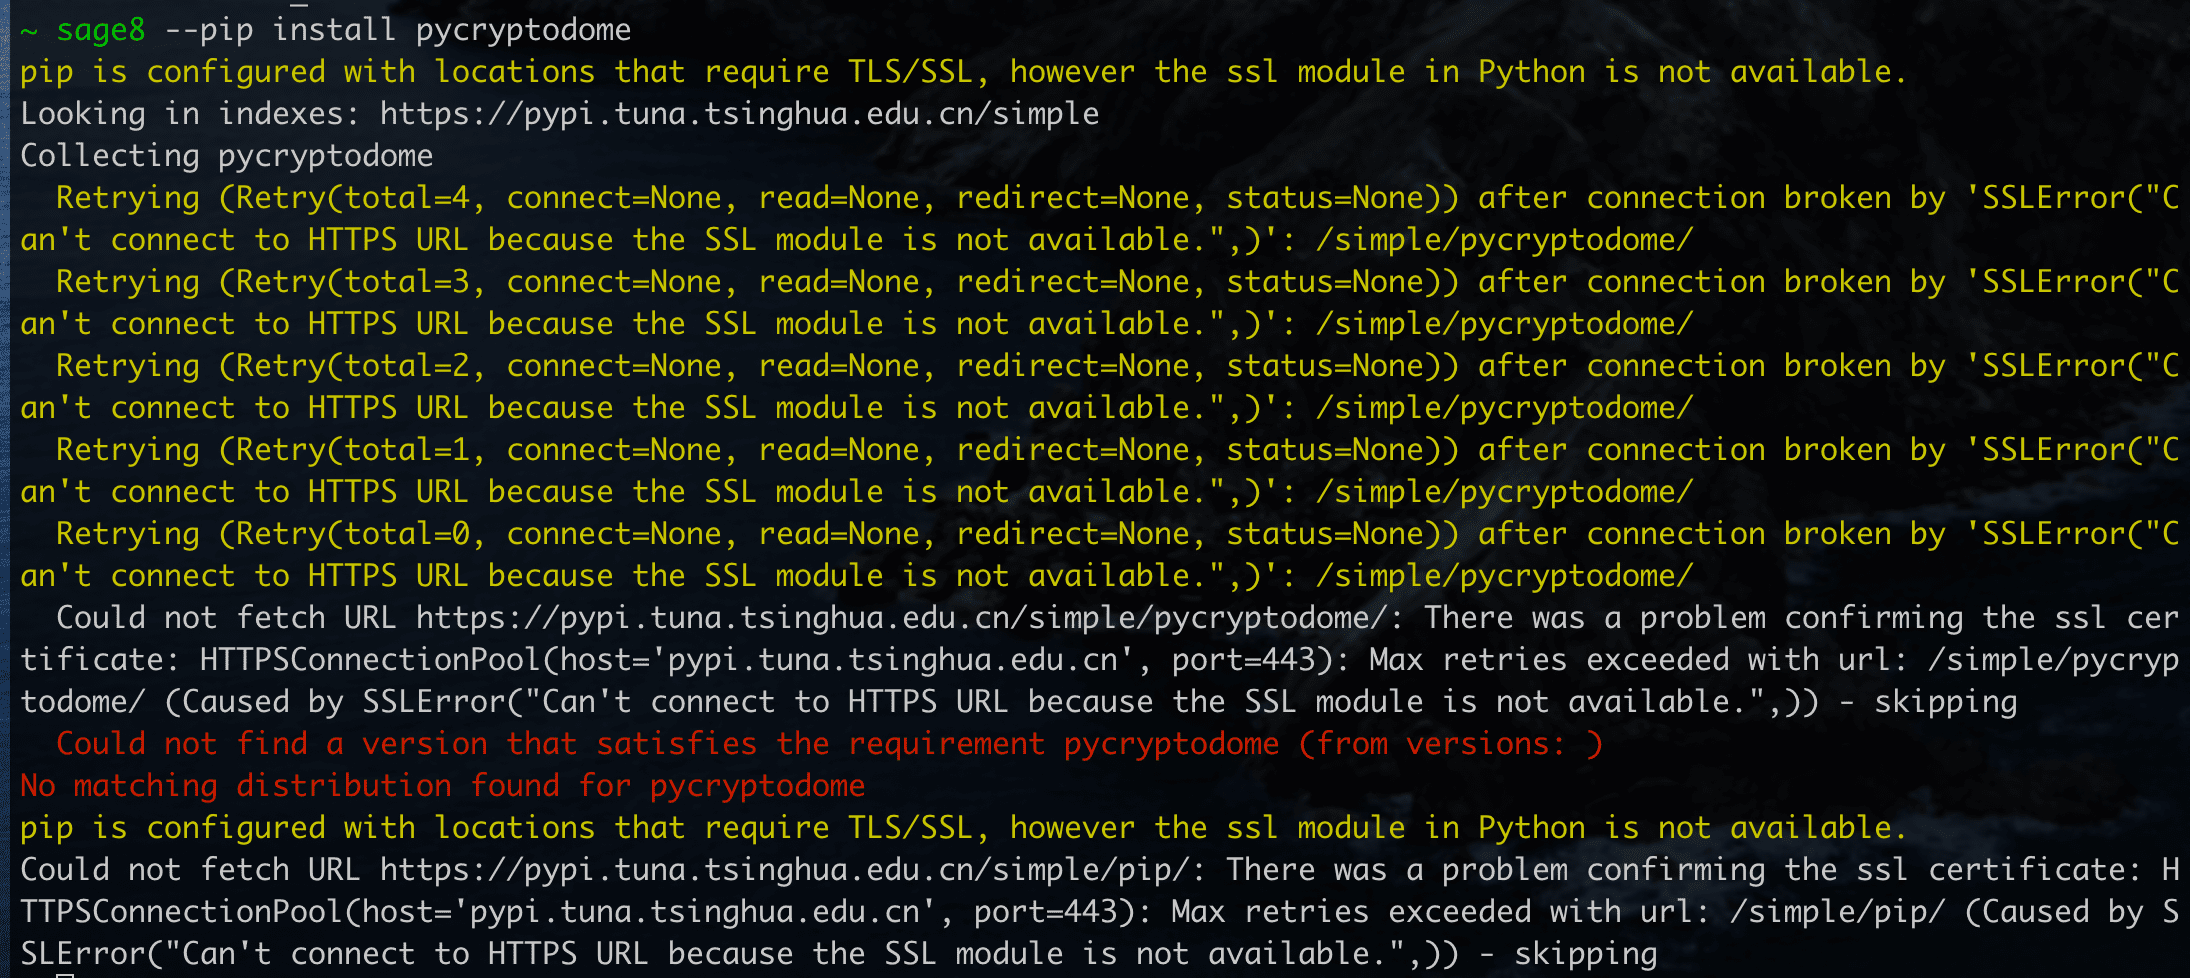
Task: Click the pypi.tuna.tsinghua.edu.cn/simple index URL
Action: [739, 114]
